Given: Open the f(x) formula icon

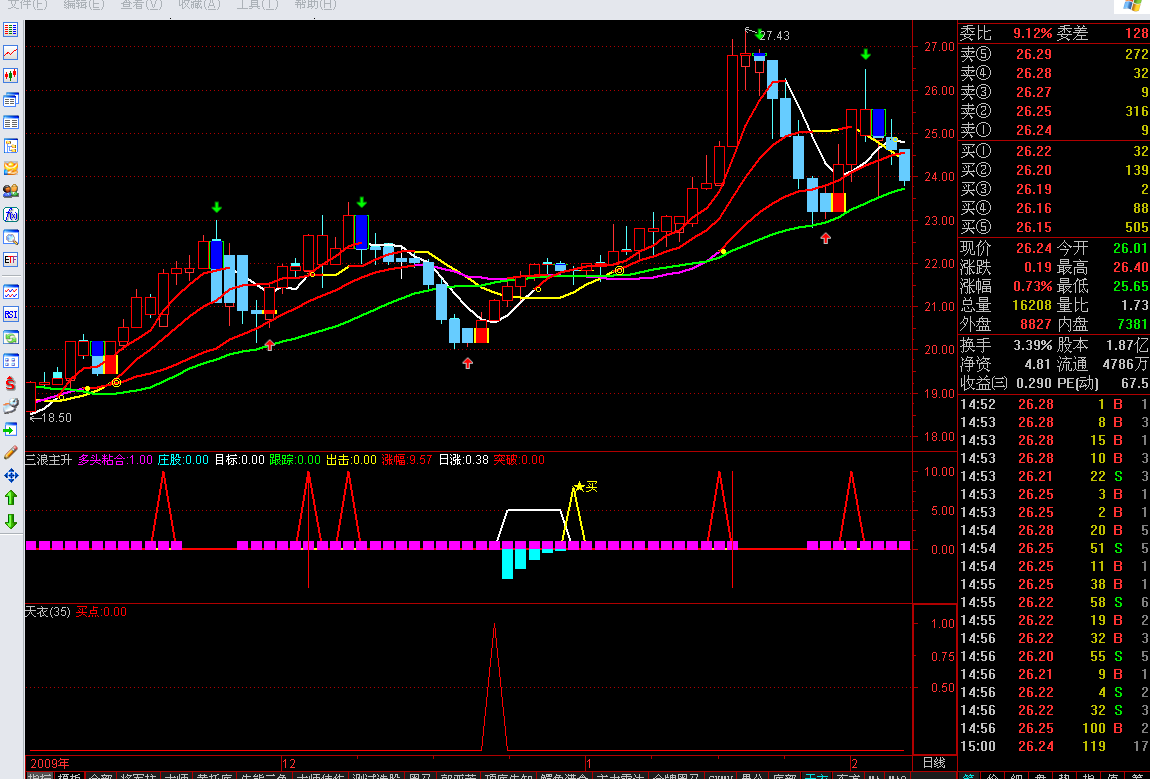Looking at the screenshot, I should (x=10, y=214).
